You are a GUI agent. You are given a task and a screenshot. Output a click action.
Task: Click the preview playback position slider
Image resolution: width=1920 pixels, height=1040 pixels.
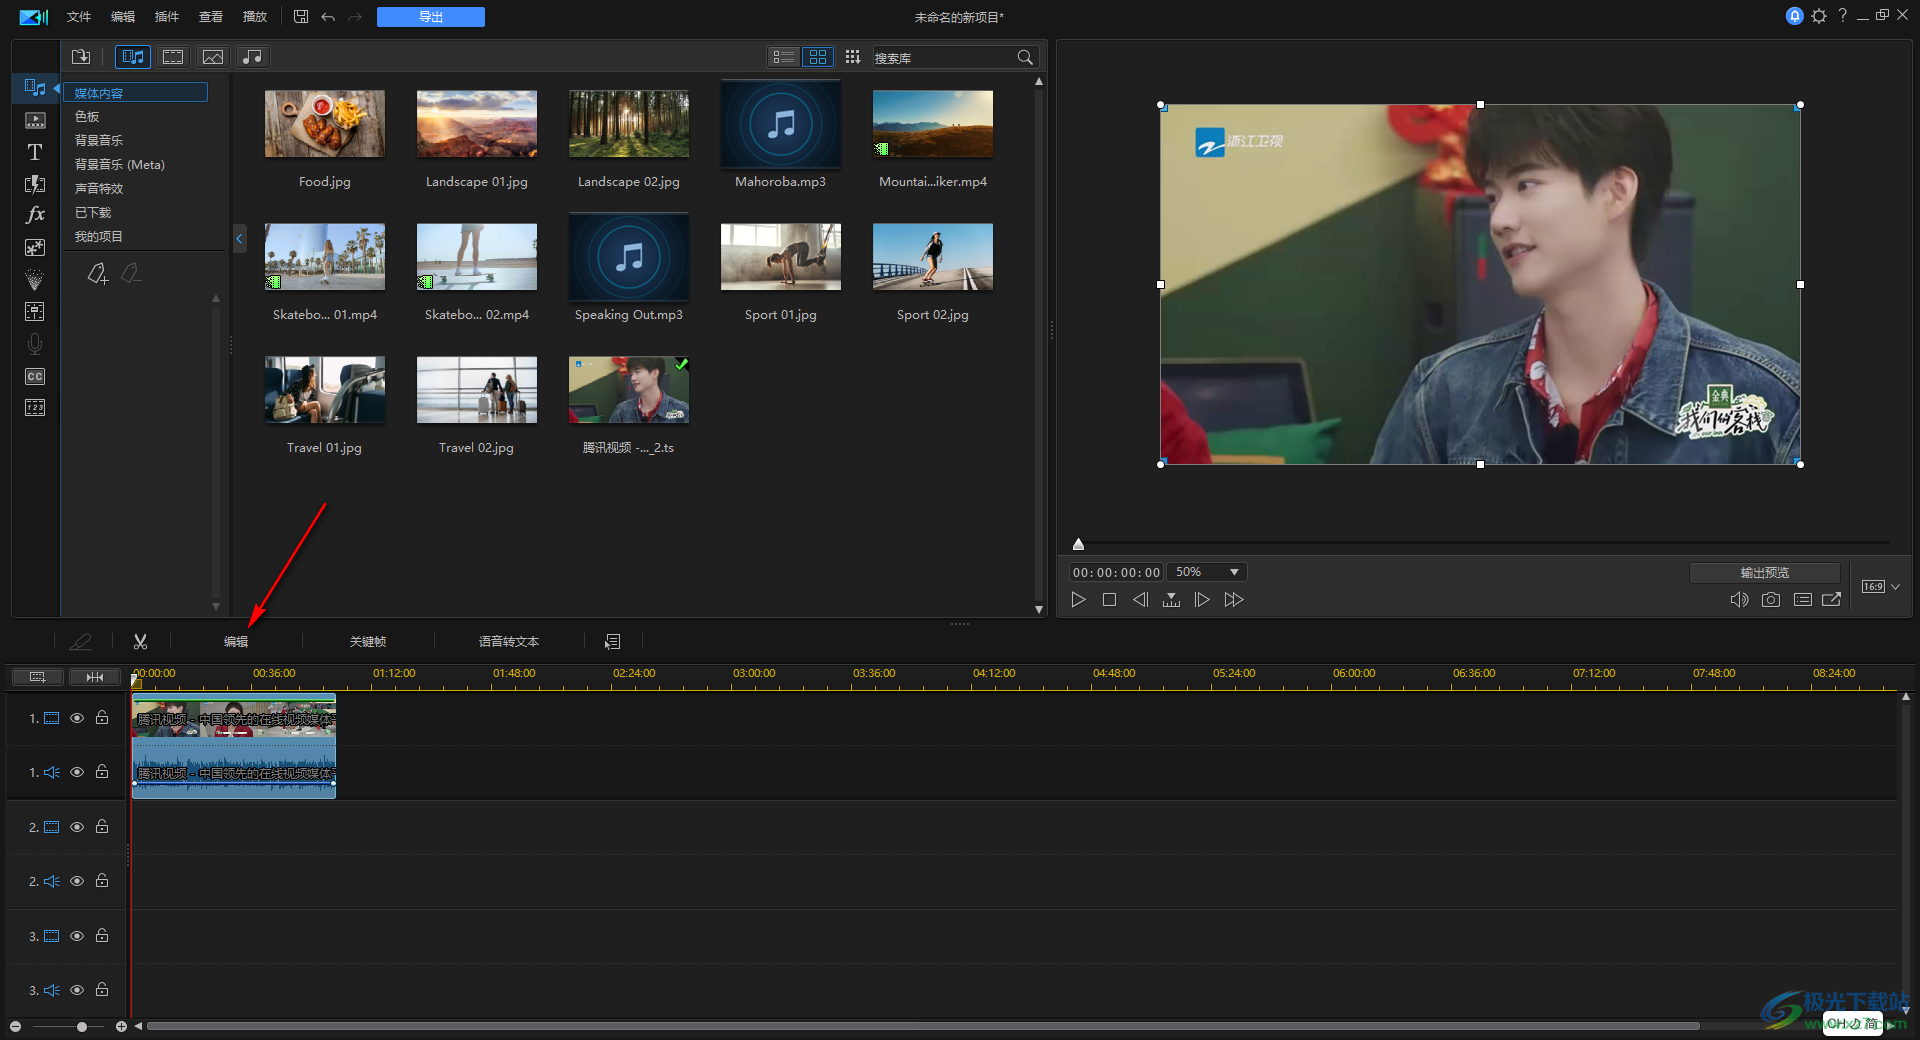1078,544
